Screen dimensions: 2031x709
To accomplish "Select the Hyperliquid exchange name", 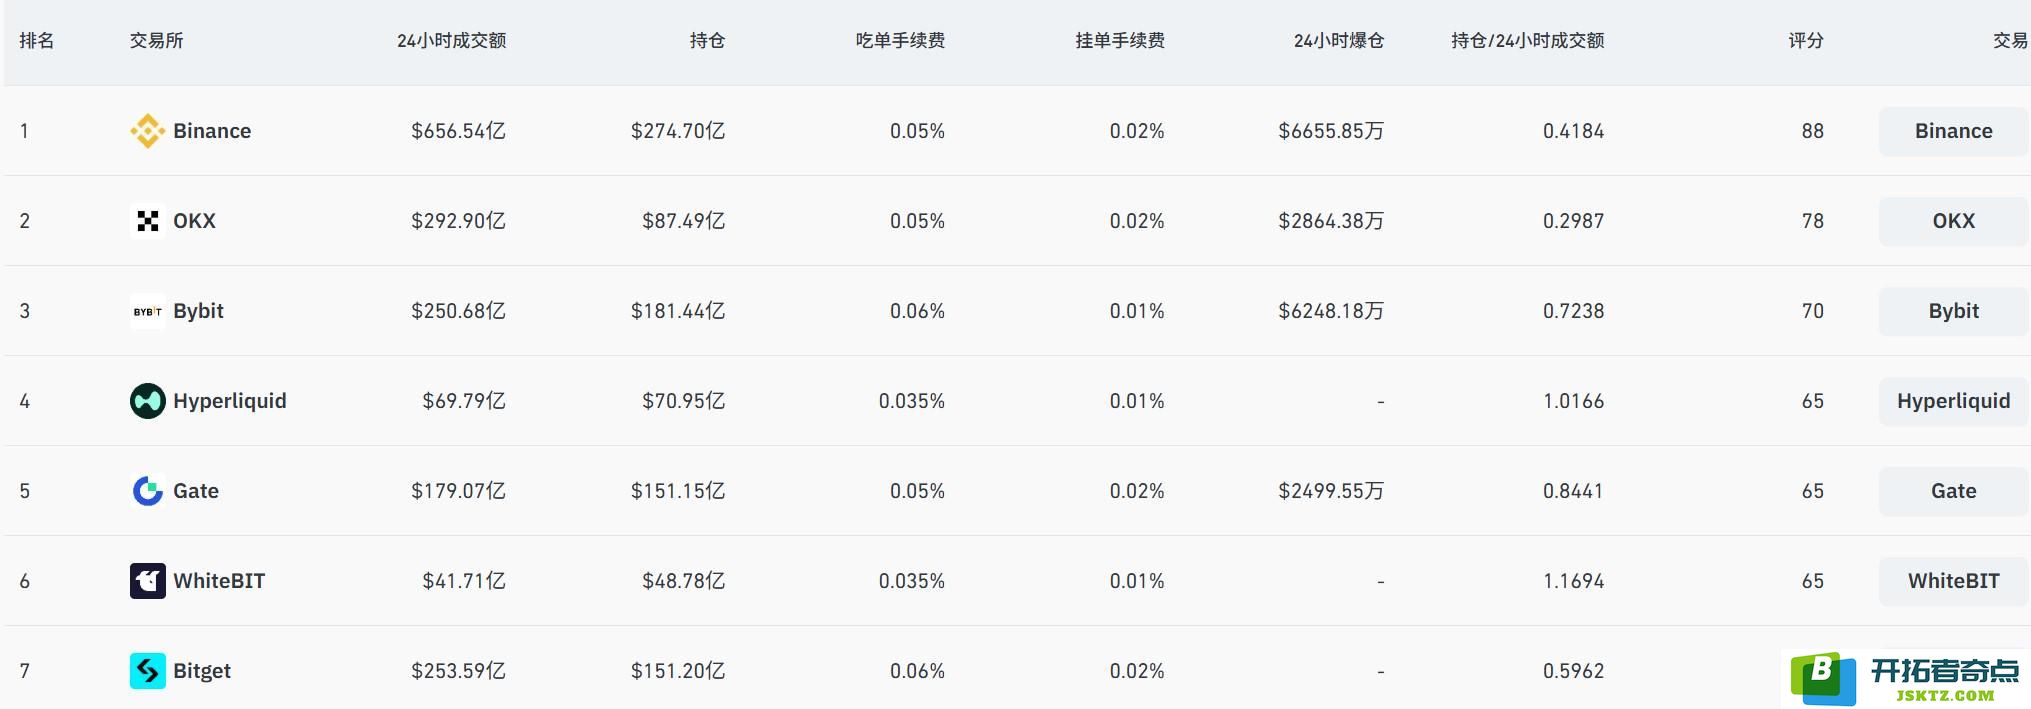I will [x=230, y=401].
